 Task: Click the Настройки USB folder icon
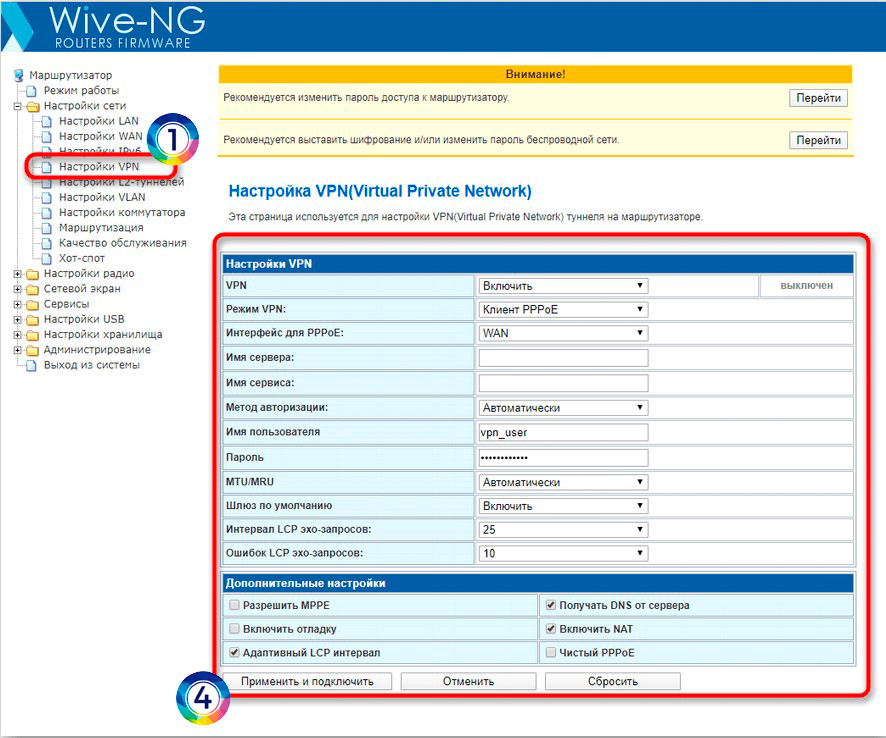33,320
